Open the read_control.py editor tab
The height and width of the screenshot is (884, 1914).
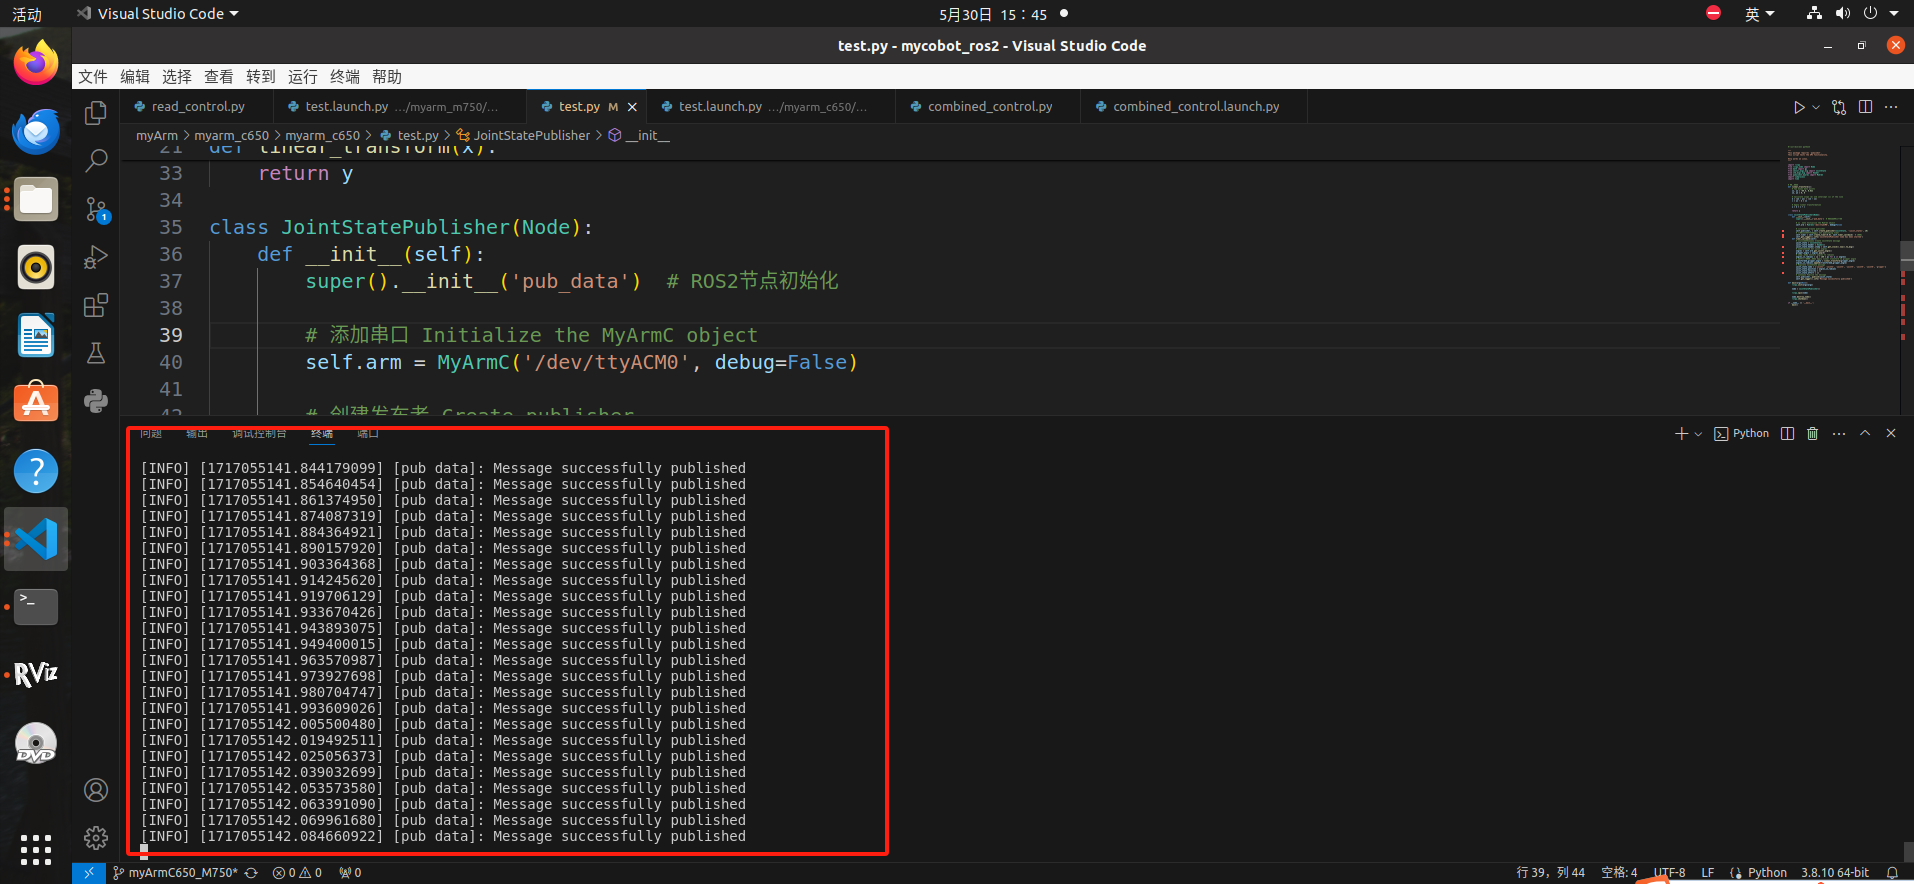click(x=198, y=106)
